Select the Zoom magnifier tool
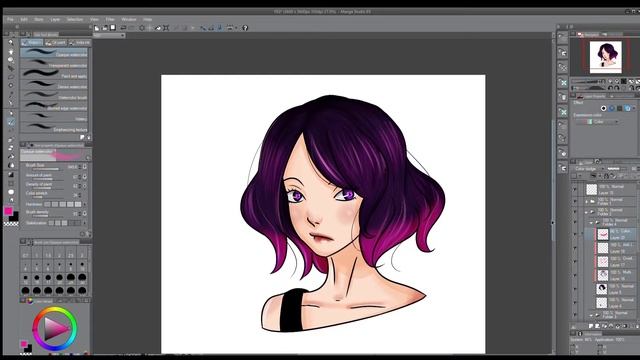This screenshot has width=640, height=360. click(x=11, y=42)
